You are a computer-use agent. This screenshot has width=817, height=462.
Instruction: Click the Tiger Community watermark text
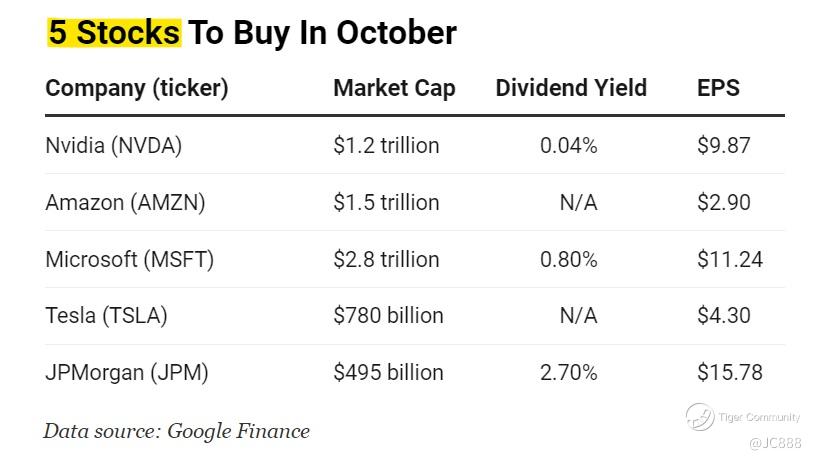(x=759, y=416)
